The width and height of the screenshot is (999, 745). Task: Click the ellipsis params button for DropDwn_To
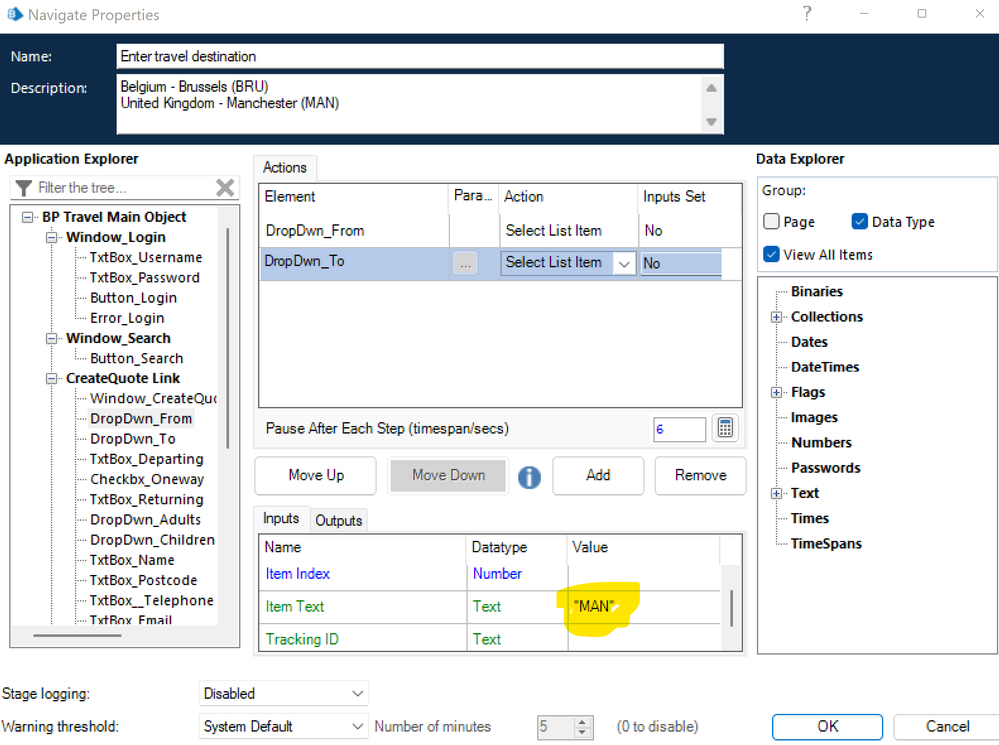coord(465,263)
